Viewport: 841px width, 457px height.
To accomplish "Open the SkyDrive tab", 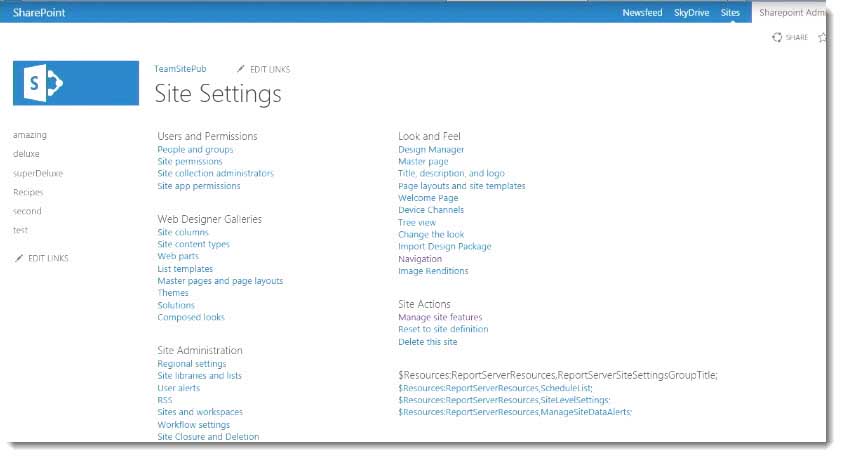I will click(691, 12).
